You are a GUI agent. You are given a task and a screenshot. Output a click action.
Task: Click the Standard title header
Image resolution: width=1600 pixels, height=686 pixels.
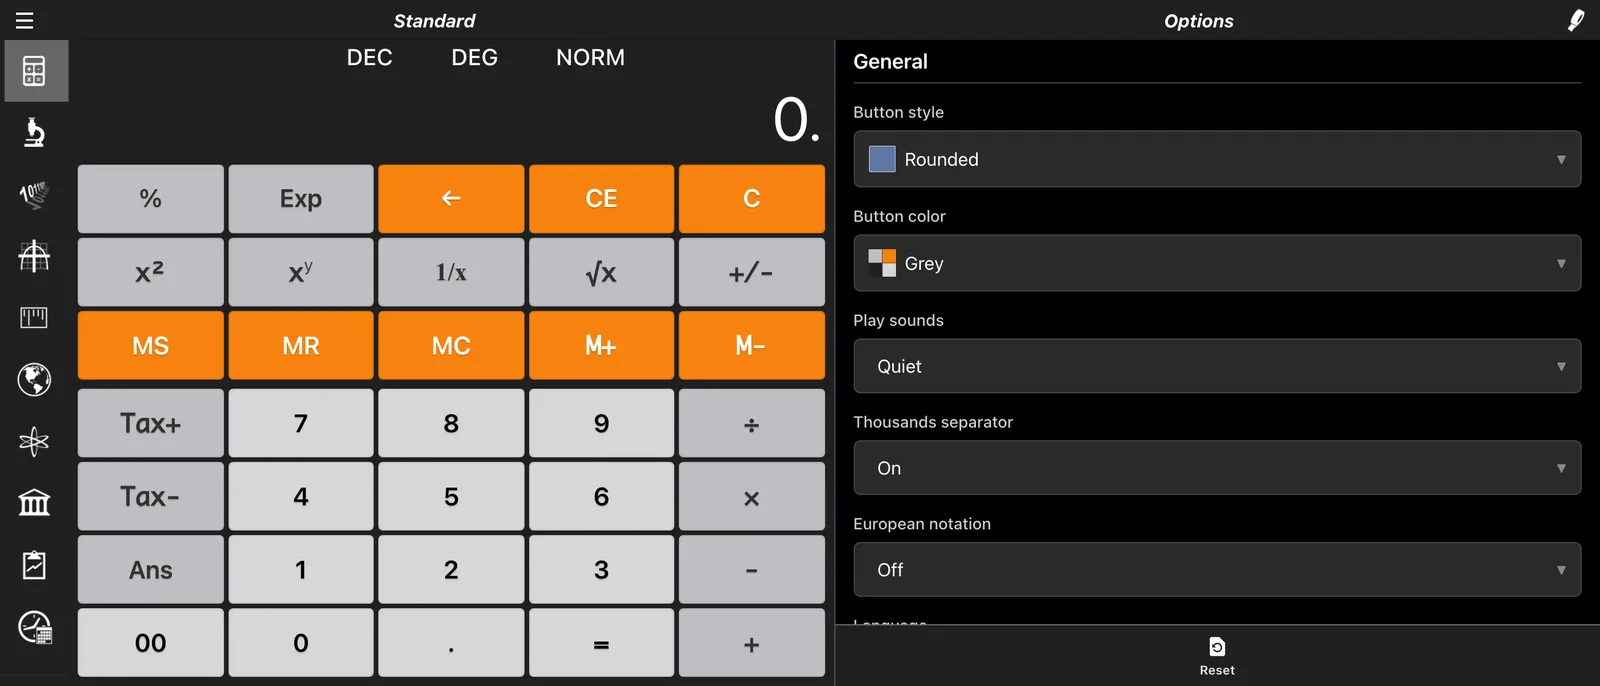[x=434, y=20]
